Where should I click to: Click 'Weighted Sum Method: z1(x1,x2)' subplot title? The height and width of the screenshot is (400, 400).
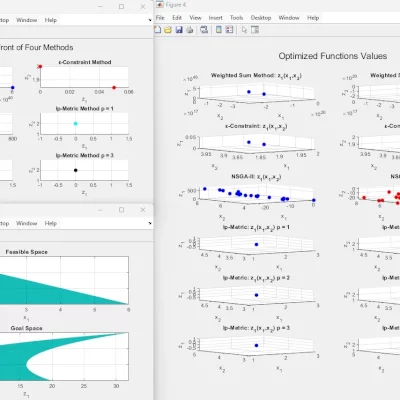[x=256, y=76]
